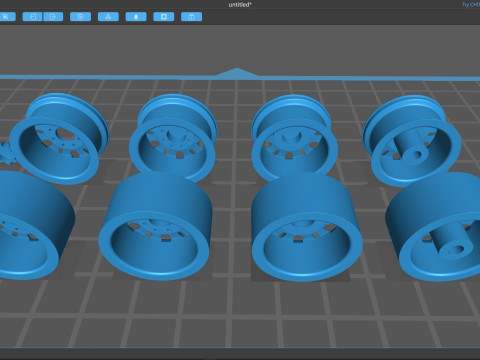Click the toolbar icon with left-pointing door arrow

[32, 17]
